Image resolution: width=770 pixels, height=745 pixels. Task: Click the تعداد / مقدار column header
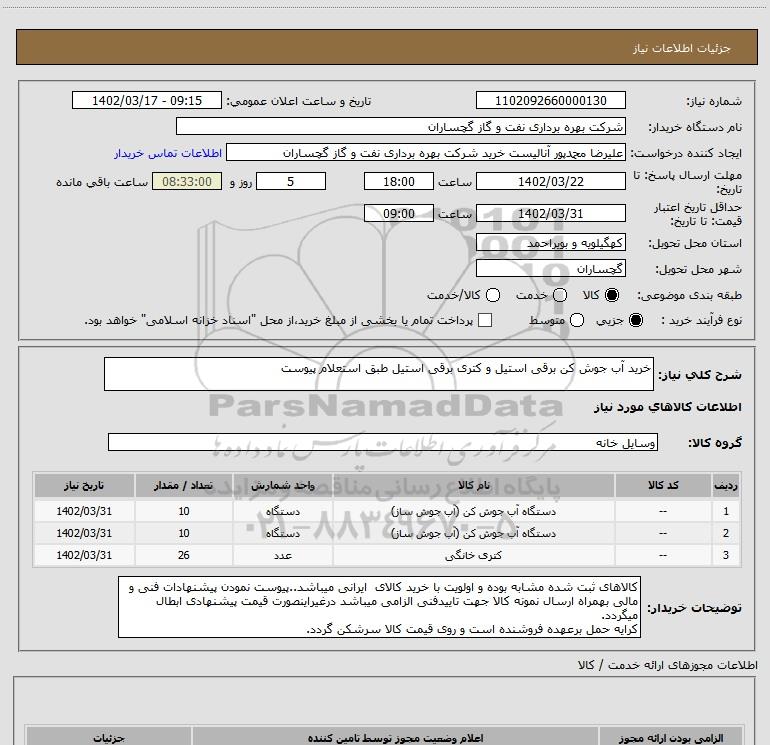184,486
